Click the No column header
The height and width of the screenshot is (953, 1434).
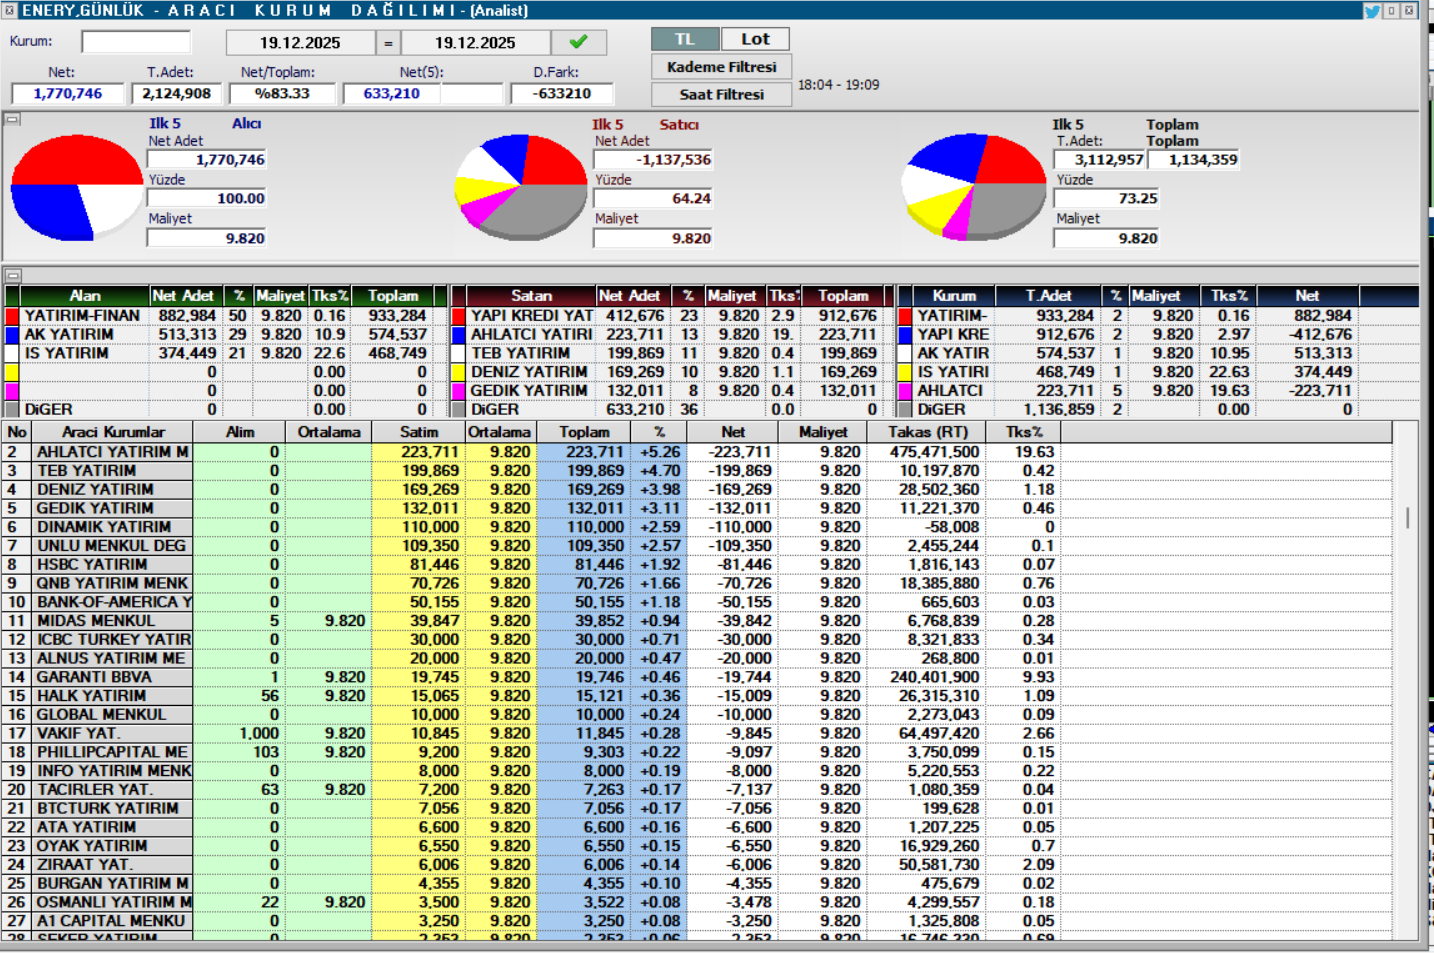(x=17, y=432)
